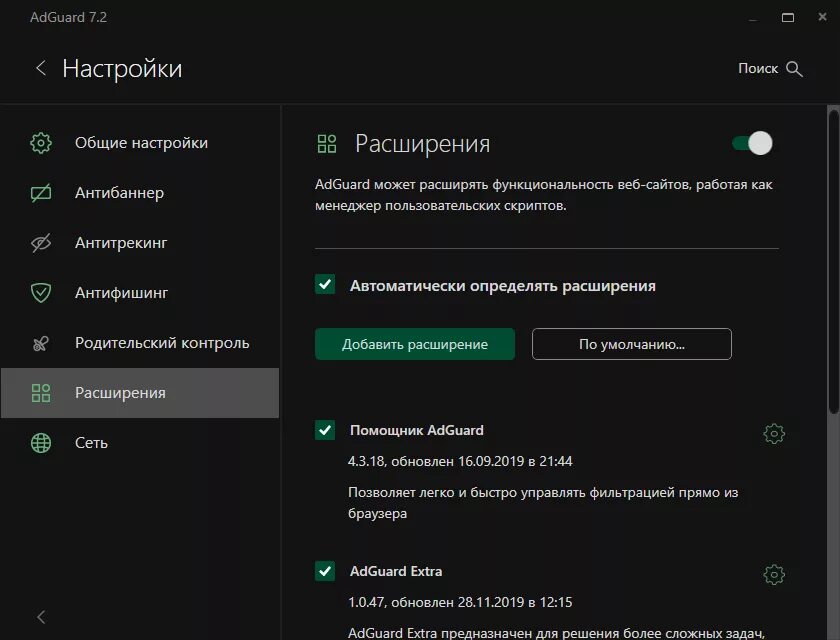Toggle the Расширения module switch off
The image size is (840, 640).
(752, 143)
